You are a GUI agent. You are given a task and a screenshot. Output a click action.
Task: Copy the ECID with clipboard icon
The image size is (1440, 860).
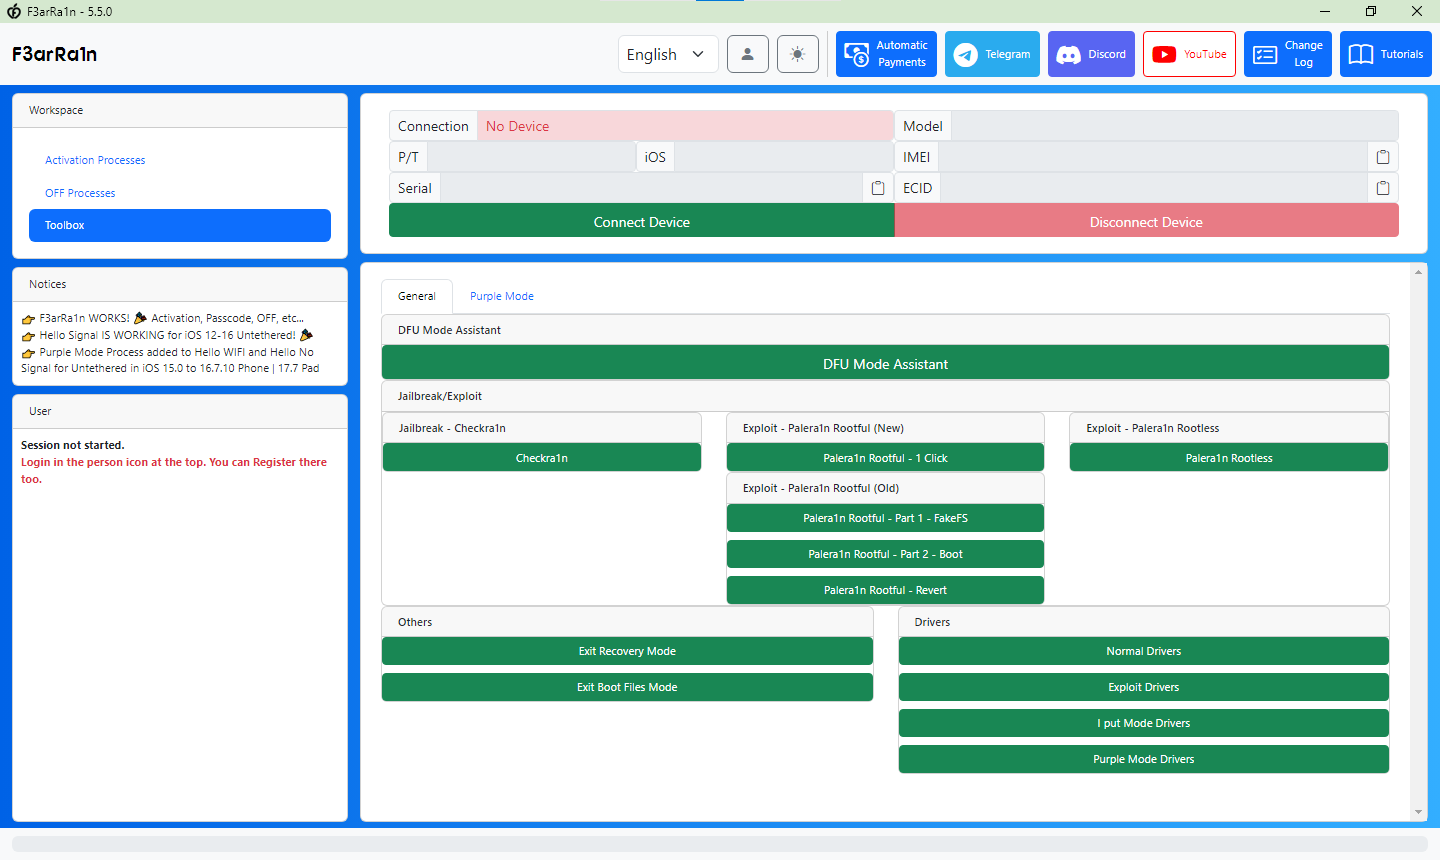coord(1383,188)
